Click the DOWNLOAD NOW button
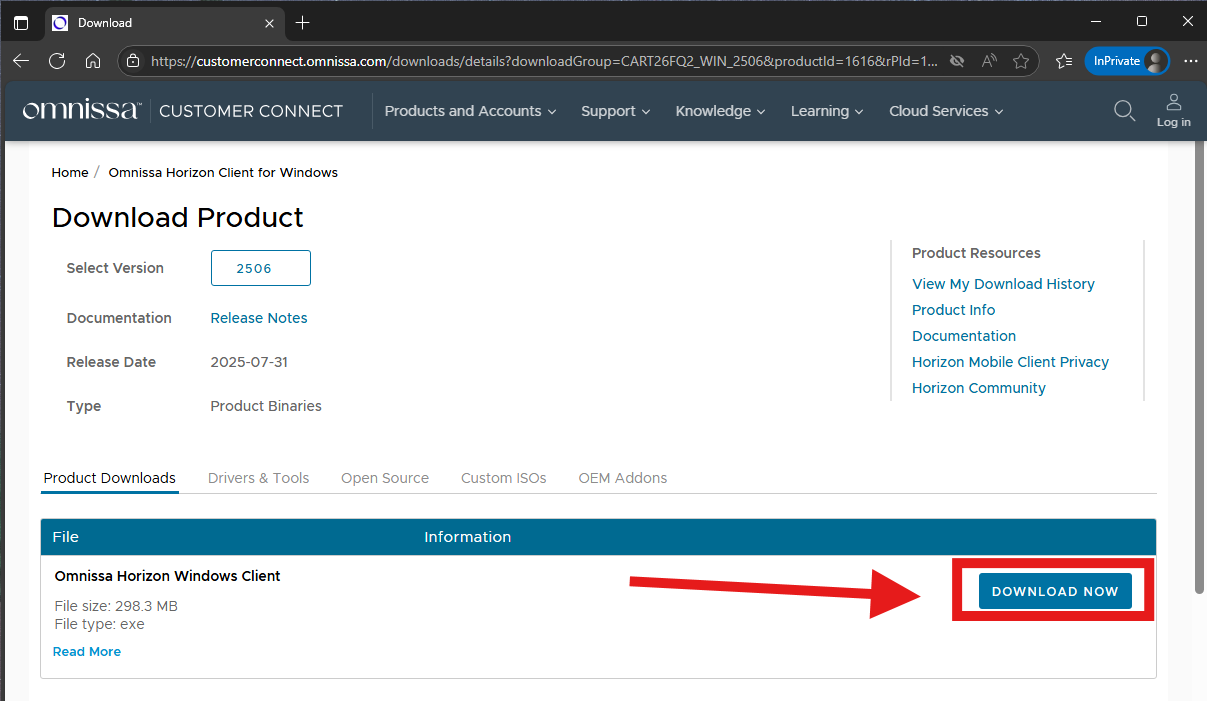This screenshot has height=701, width=1207. pos(1055,591)
